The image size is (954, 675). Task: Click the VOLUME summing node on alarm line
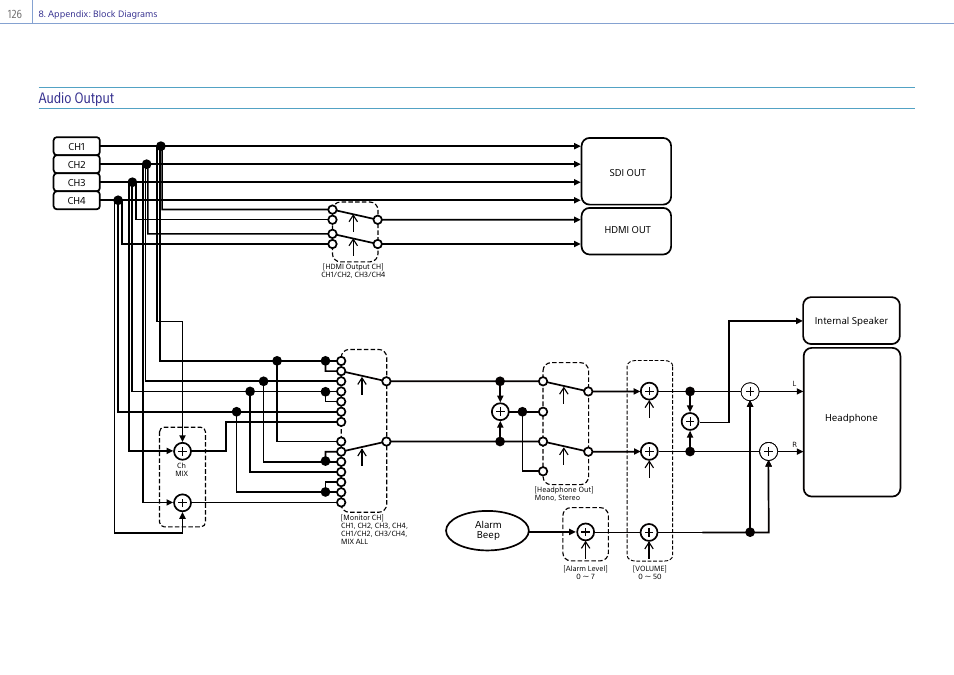coord(649,532)
